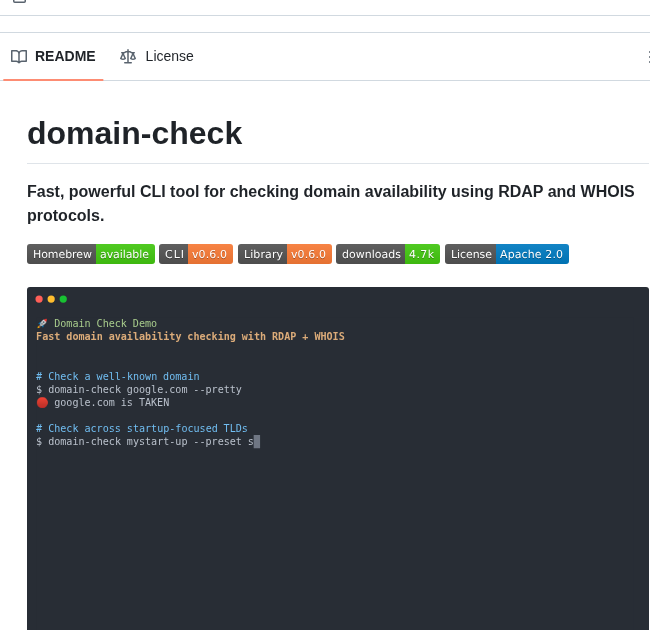Click the blinking terminal cursor block
Viewport: 650px width, 630px height.
[257, 441]
